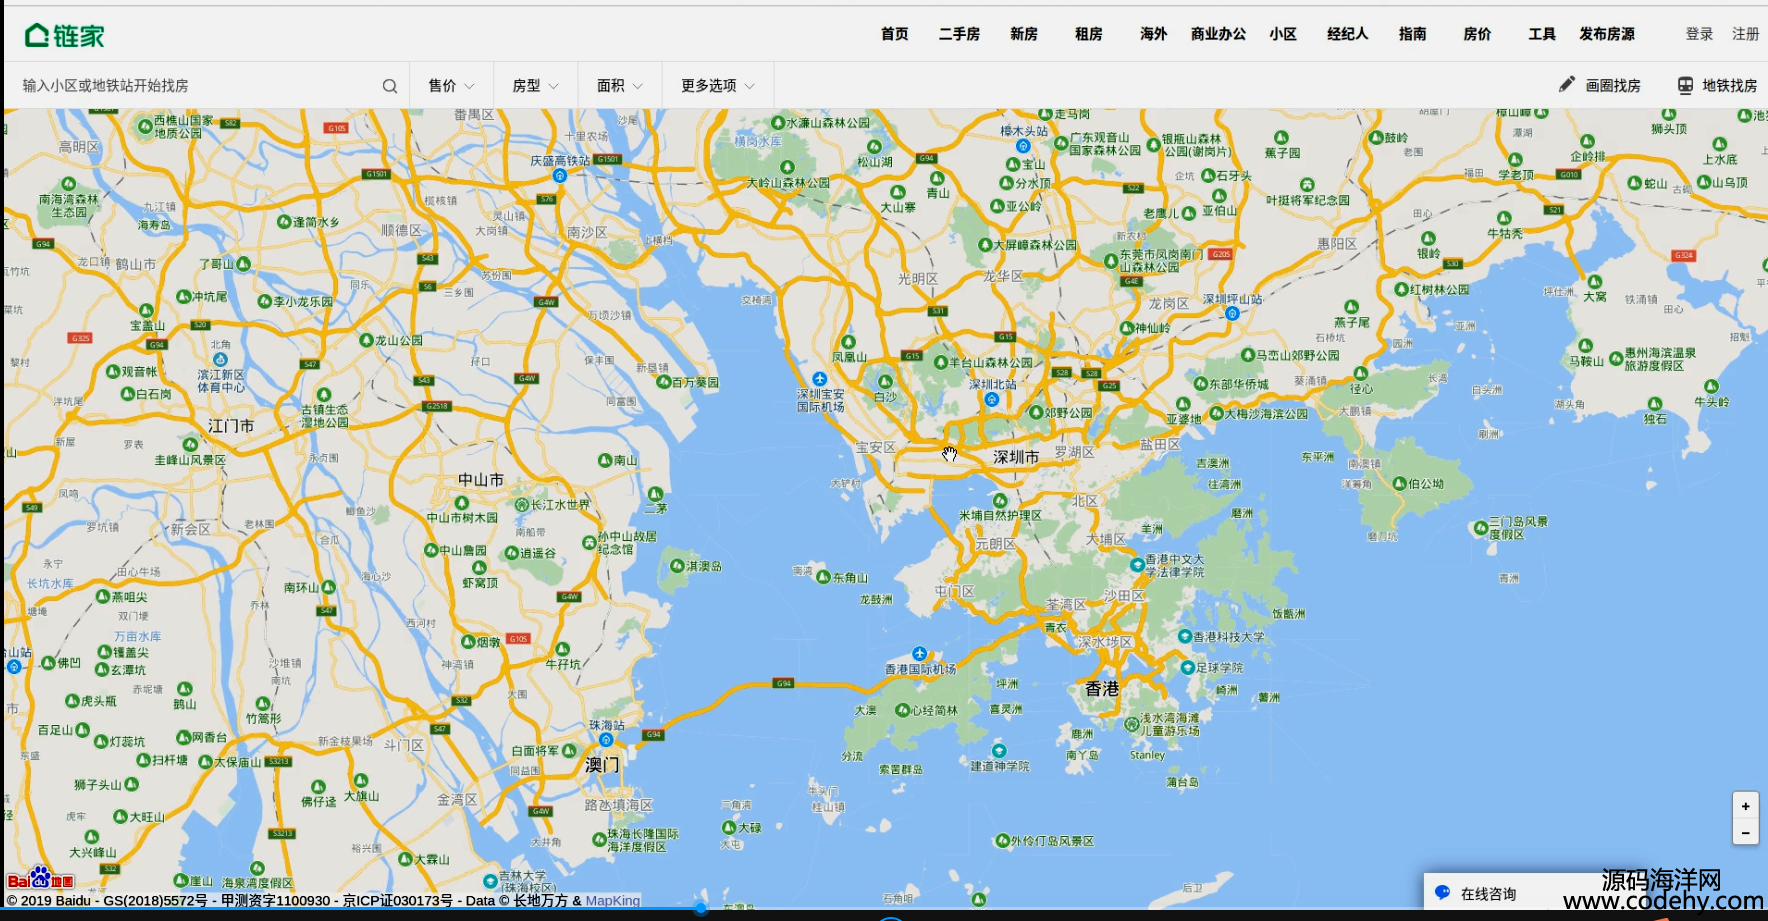Open the 指南 guide menu item
Screen dimensions: 1768x921
click(1413, 34)
